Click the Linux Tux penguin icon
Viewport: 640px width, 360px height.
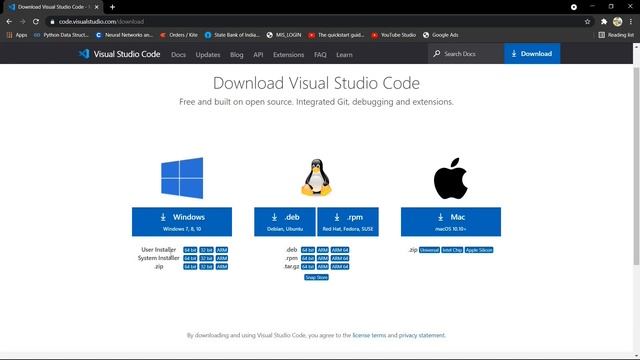(316, 178)
